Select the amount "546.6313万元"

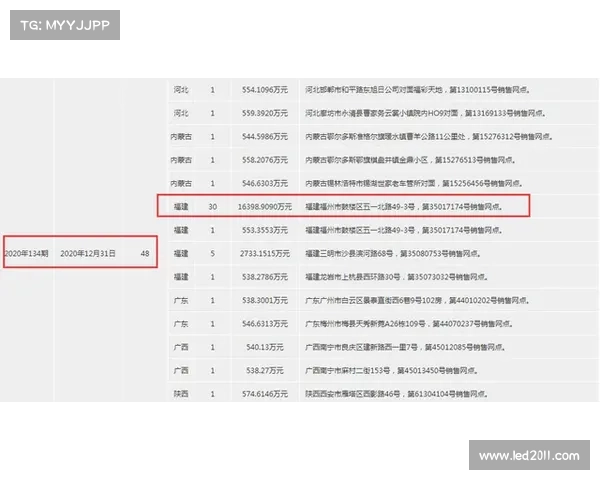click(264, 324)
